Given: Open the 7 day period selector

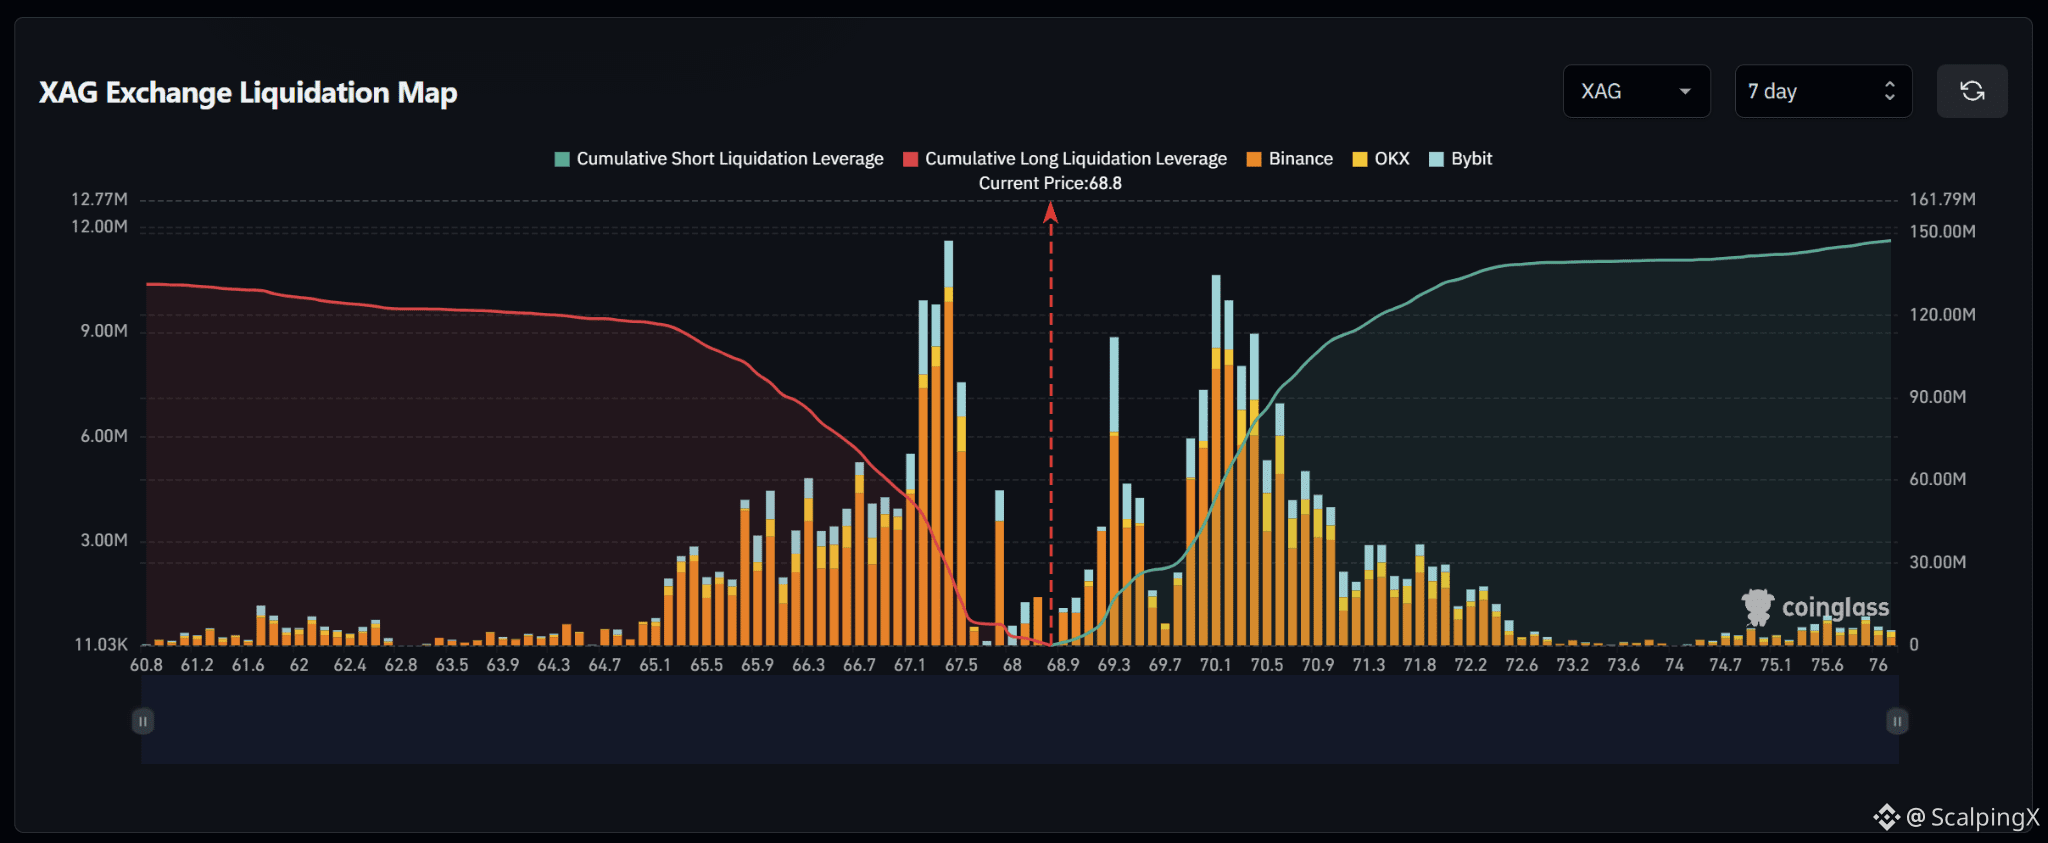Looking at the screenshot, I should click(1823, 91).
